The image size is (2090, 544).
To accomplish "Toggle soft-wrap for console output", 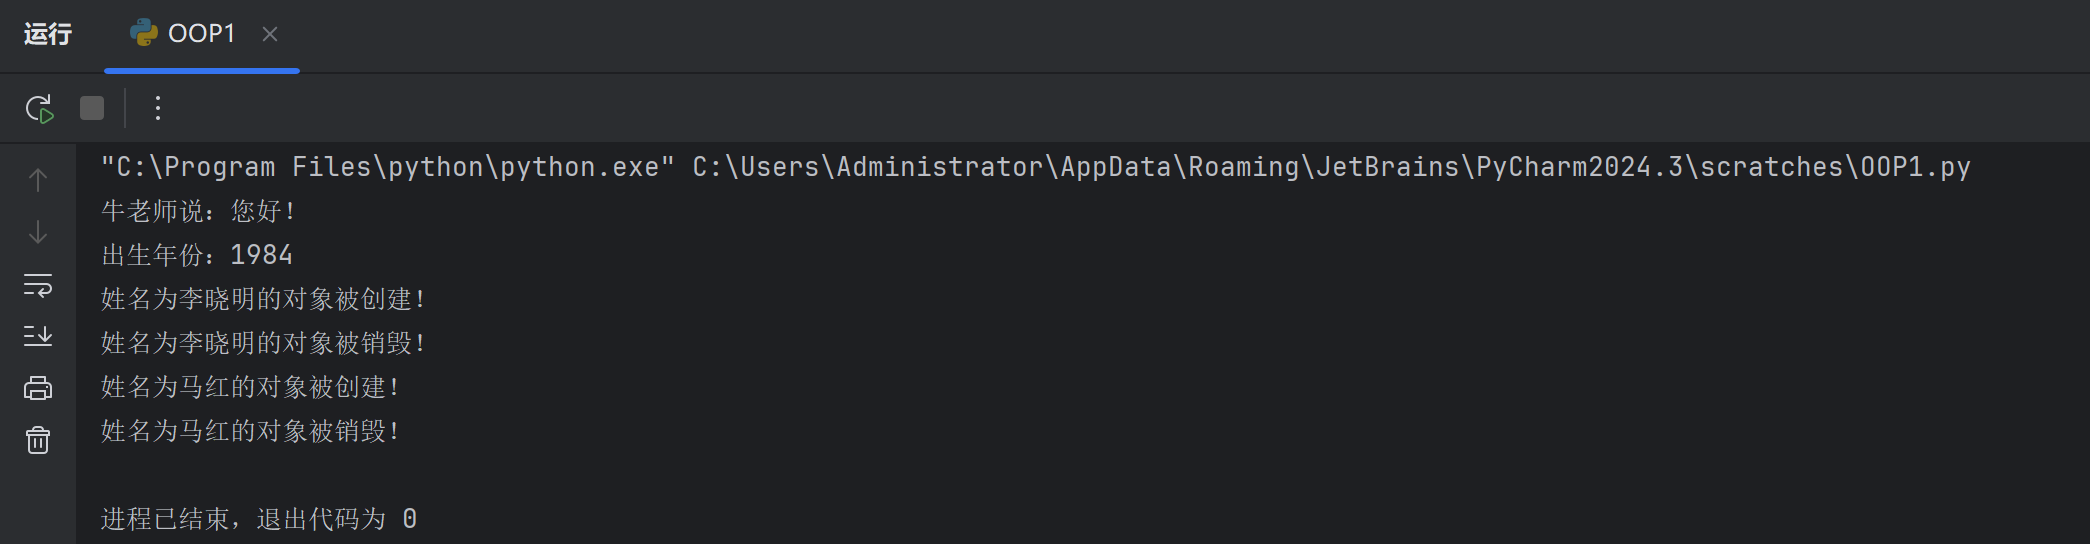I will pyautogui.click(x=38, y=285).
